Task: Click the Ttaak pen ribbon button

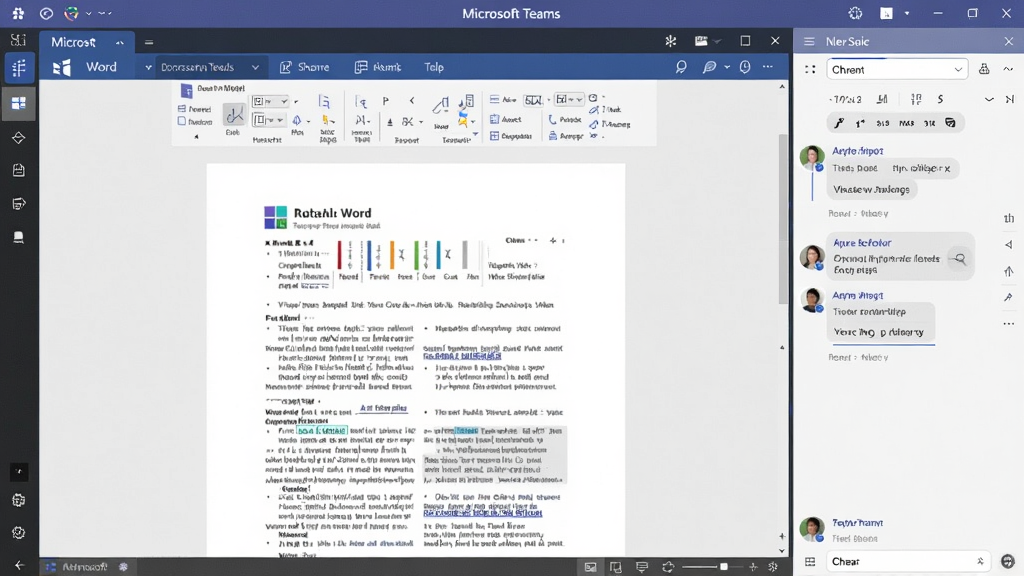Action: pos(605,110)
